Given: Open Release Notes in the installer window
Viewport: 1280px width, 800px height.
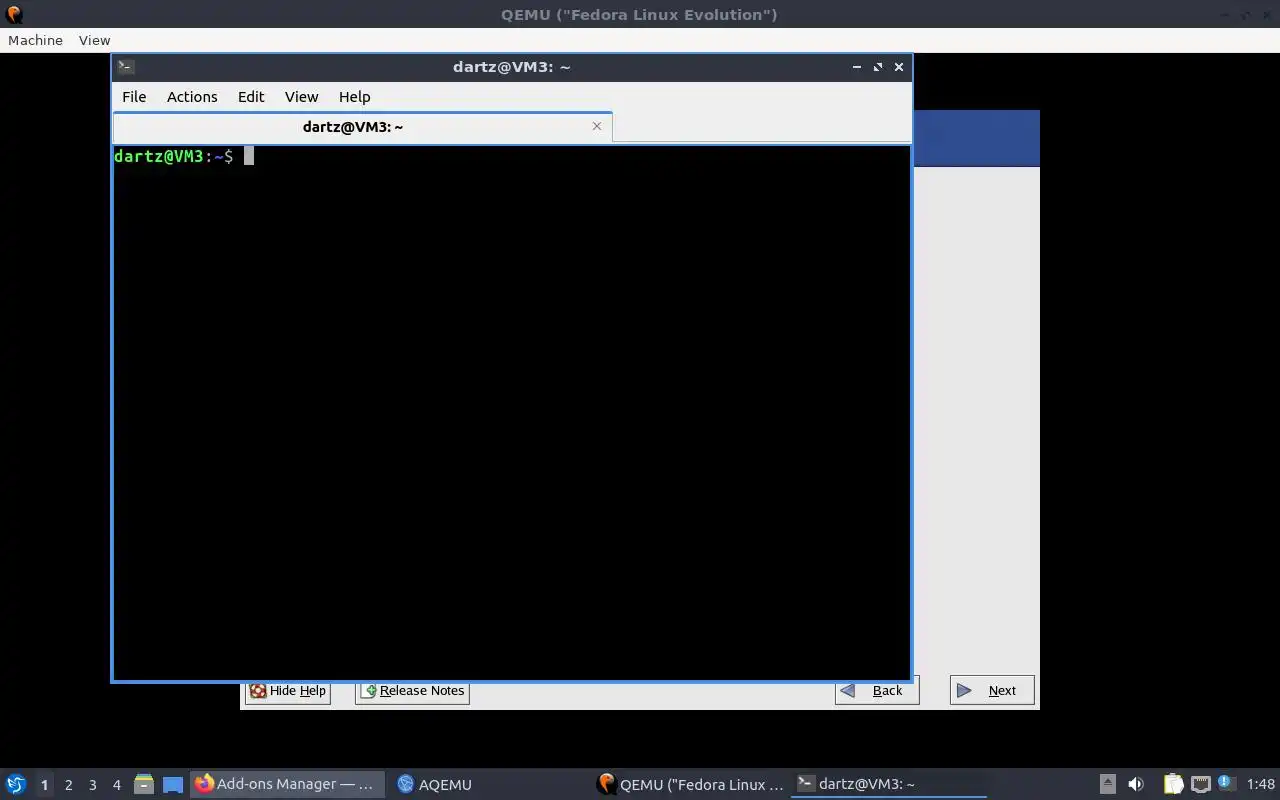Looking at the screenshot, I should point(412,690).
